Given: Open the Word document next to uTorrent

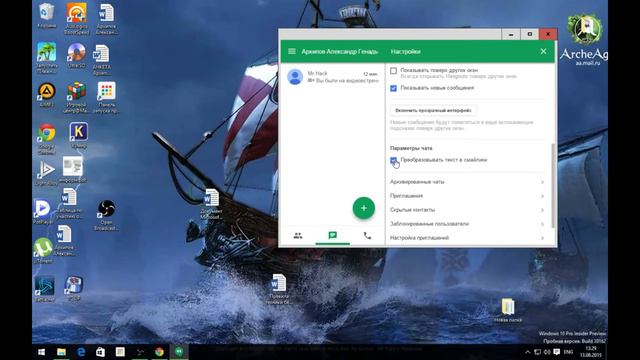Looking at the screenshot, I should [x=64, y=241].
